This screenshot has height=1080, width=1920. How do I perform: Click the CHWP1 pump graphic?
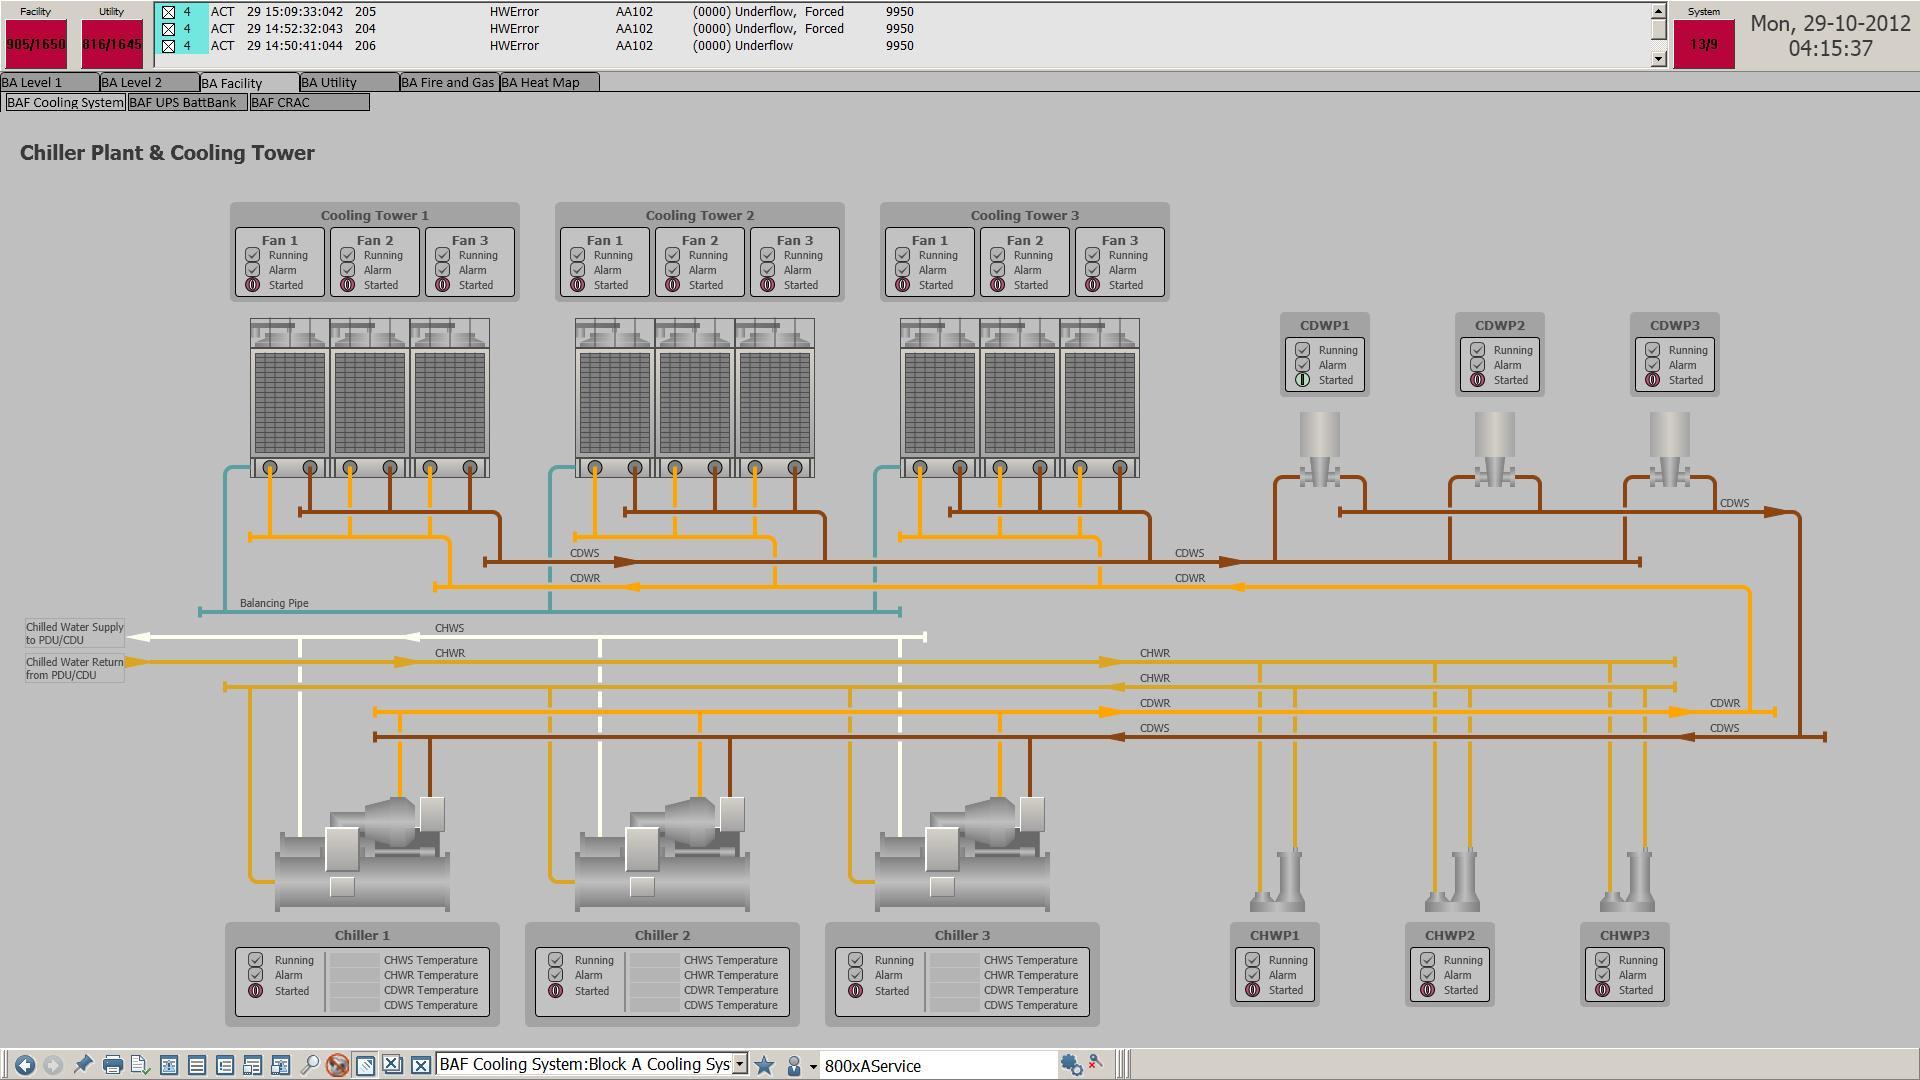[1277, 881]
